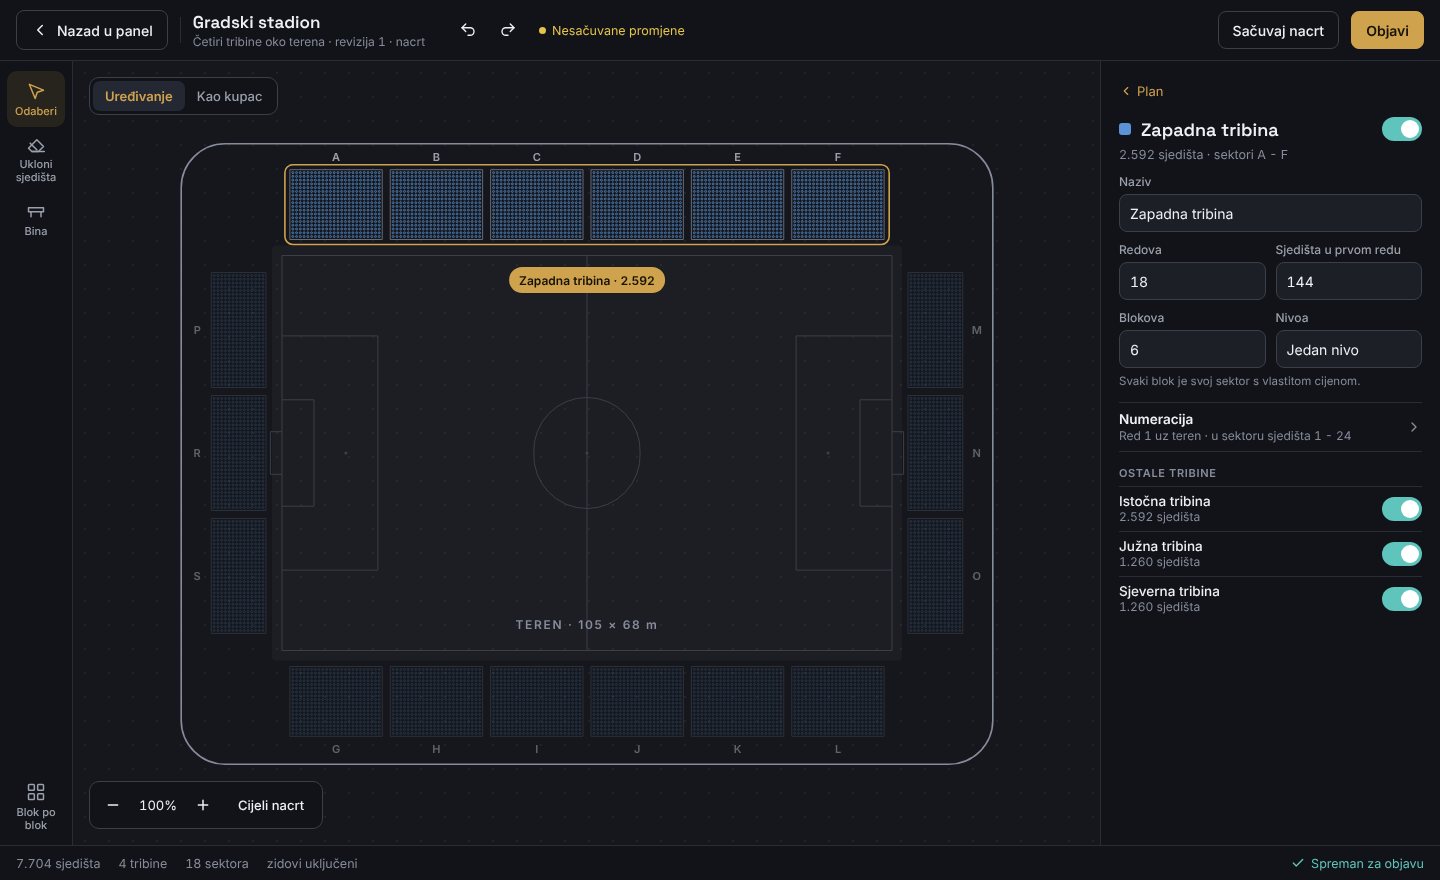
Task: Click the blue Zapadna tribina color swatch
Action: coord(1125,129)
